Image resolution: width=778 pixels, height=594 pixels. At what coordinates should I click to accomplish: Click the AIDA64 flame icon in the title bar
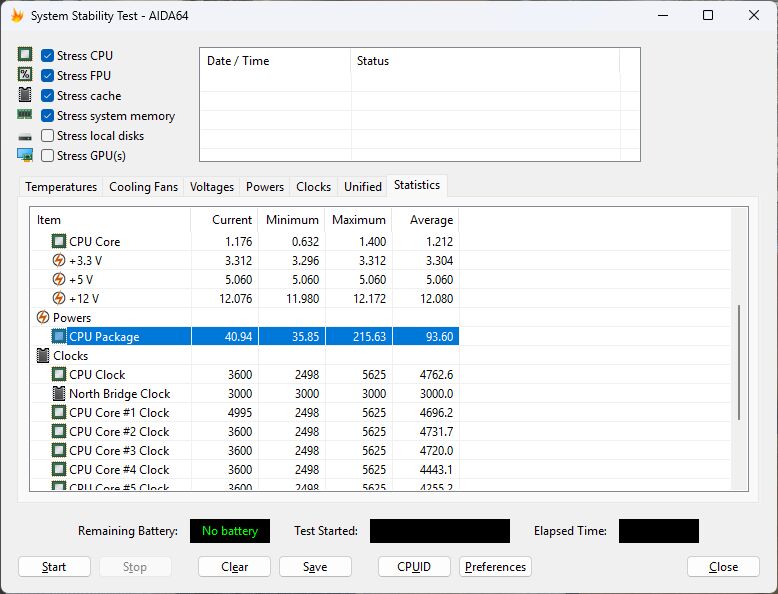17,15
